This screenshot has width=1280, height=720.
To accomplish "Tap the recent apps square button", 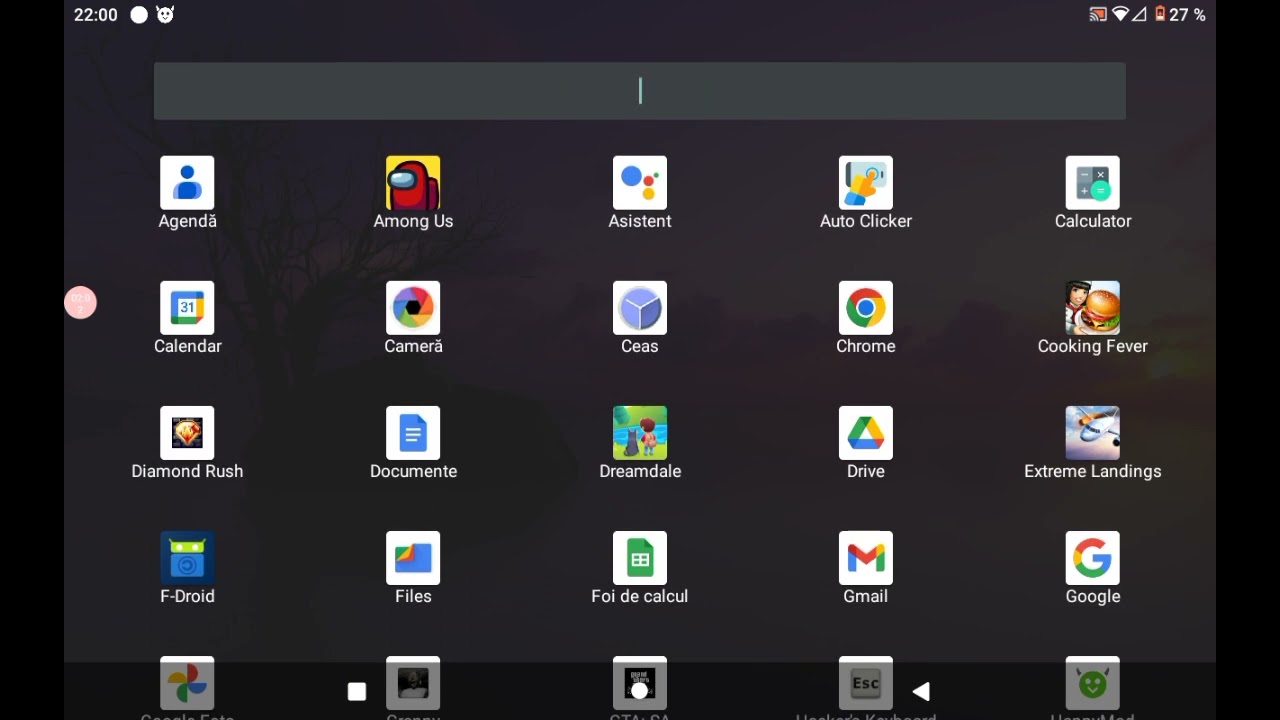I will click(x=357, y=692).
